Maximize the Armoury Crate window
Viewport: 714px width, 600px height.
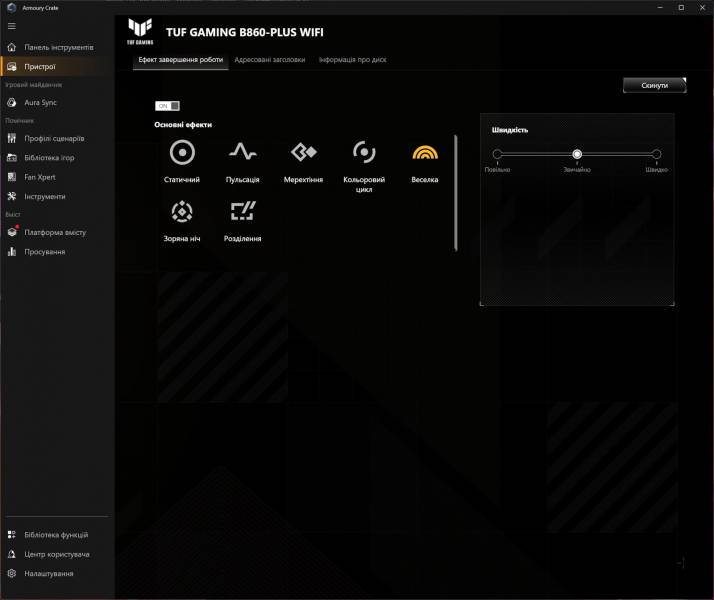tap(681, 7)
